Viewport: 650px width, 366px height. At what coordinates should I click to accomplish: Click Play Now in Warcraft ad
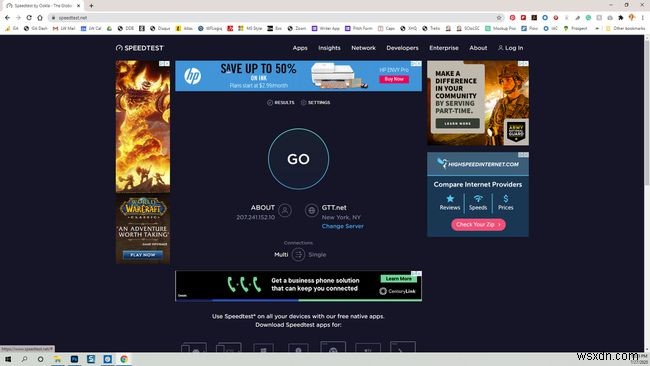point(143,255)
